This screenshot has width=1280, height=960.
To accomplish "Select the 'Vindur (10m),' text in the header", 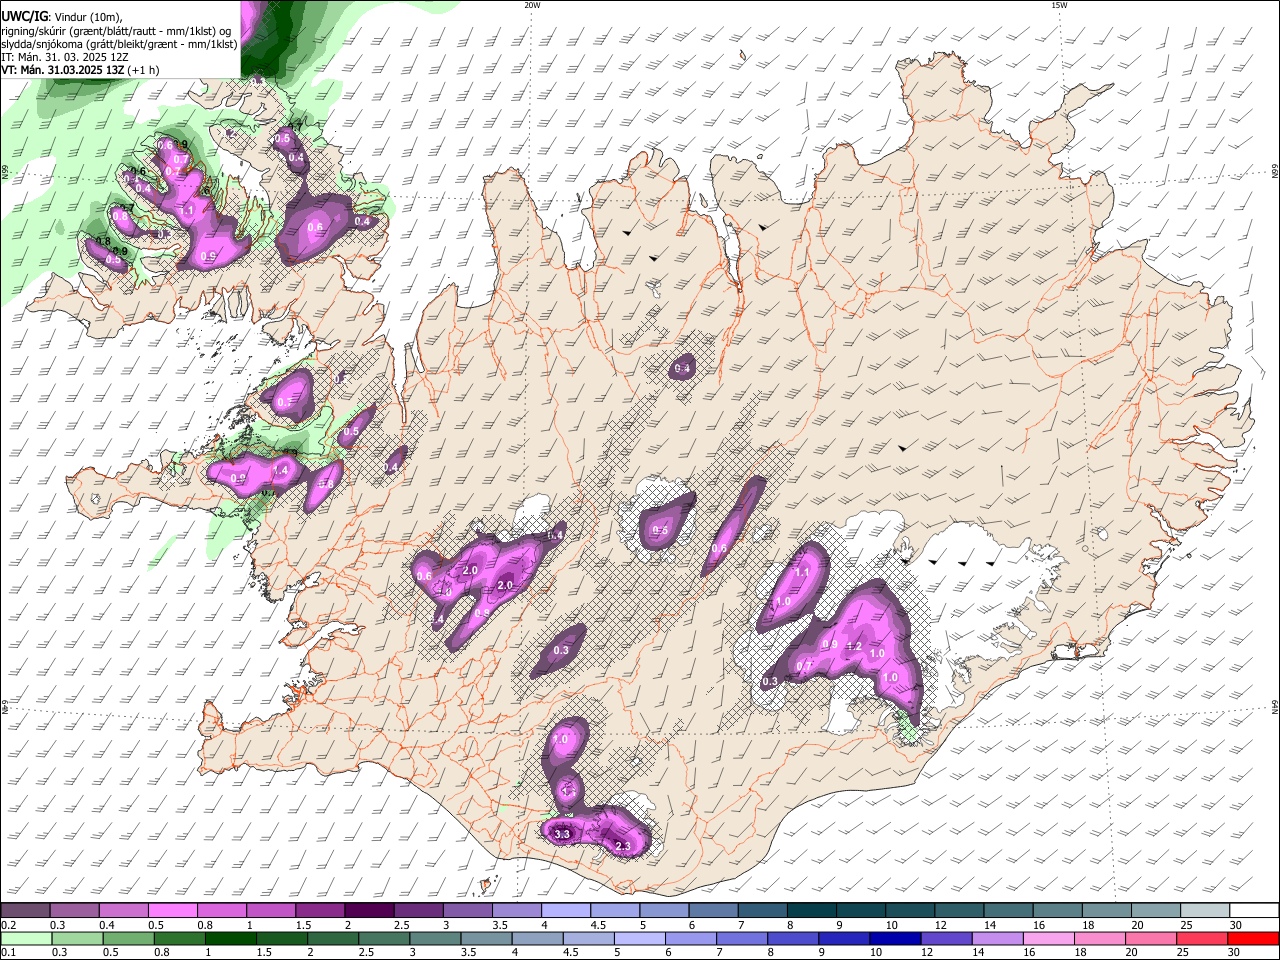I will (x=86, y=17).
